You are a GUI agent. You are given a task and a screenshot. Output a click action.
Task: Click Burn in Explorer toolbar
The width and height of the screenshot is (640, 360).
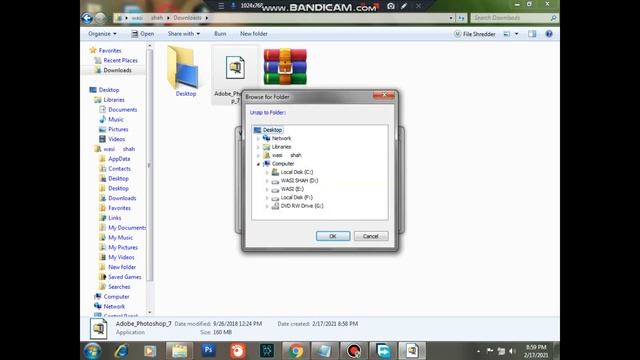pos(220,33)
